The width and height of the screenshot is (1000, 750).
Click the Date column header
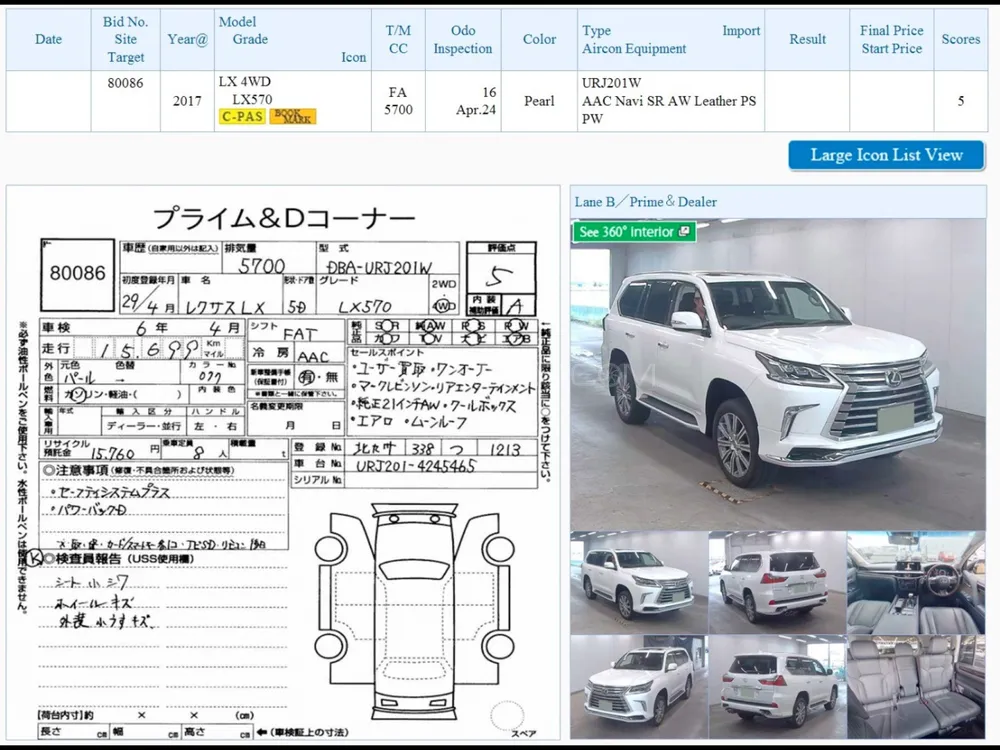(x=48, y=40)
